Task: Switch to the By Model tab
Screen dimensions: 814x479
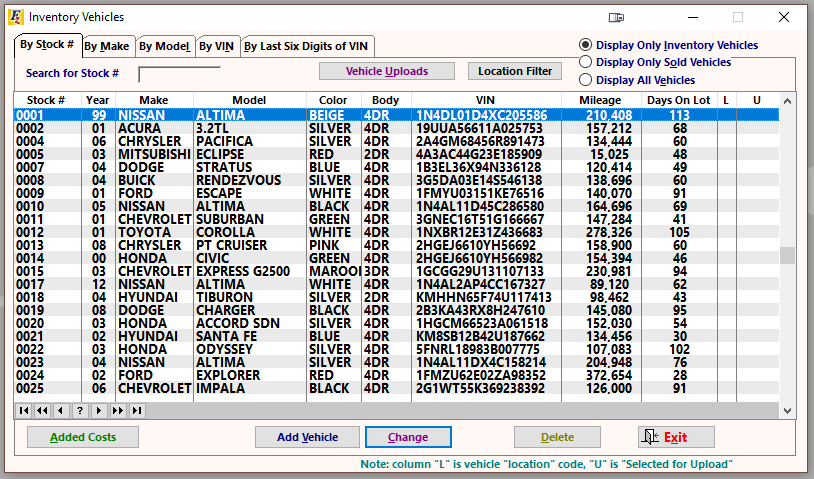Action: tap(165, 46)
